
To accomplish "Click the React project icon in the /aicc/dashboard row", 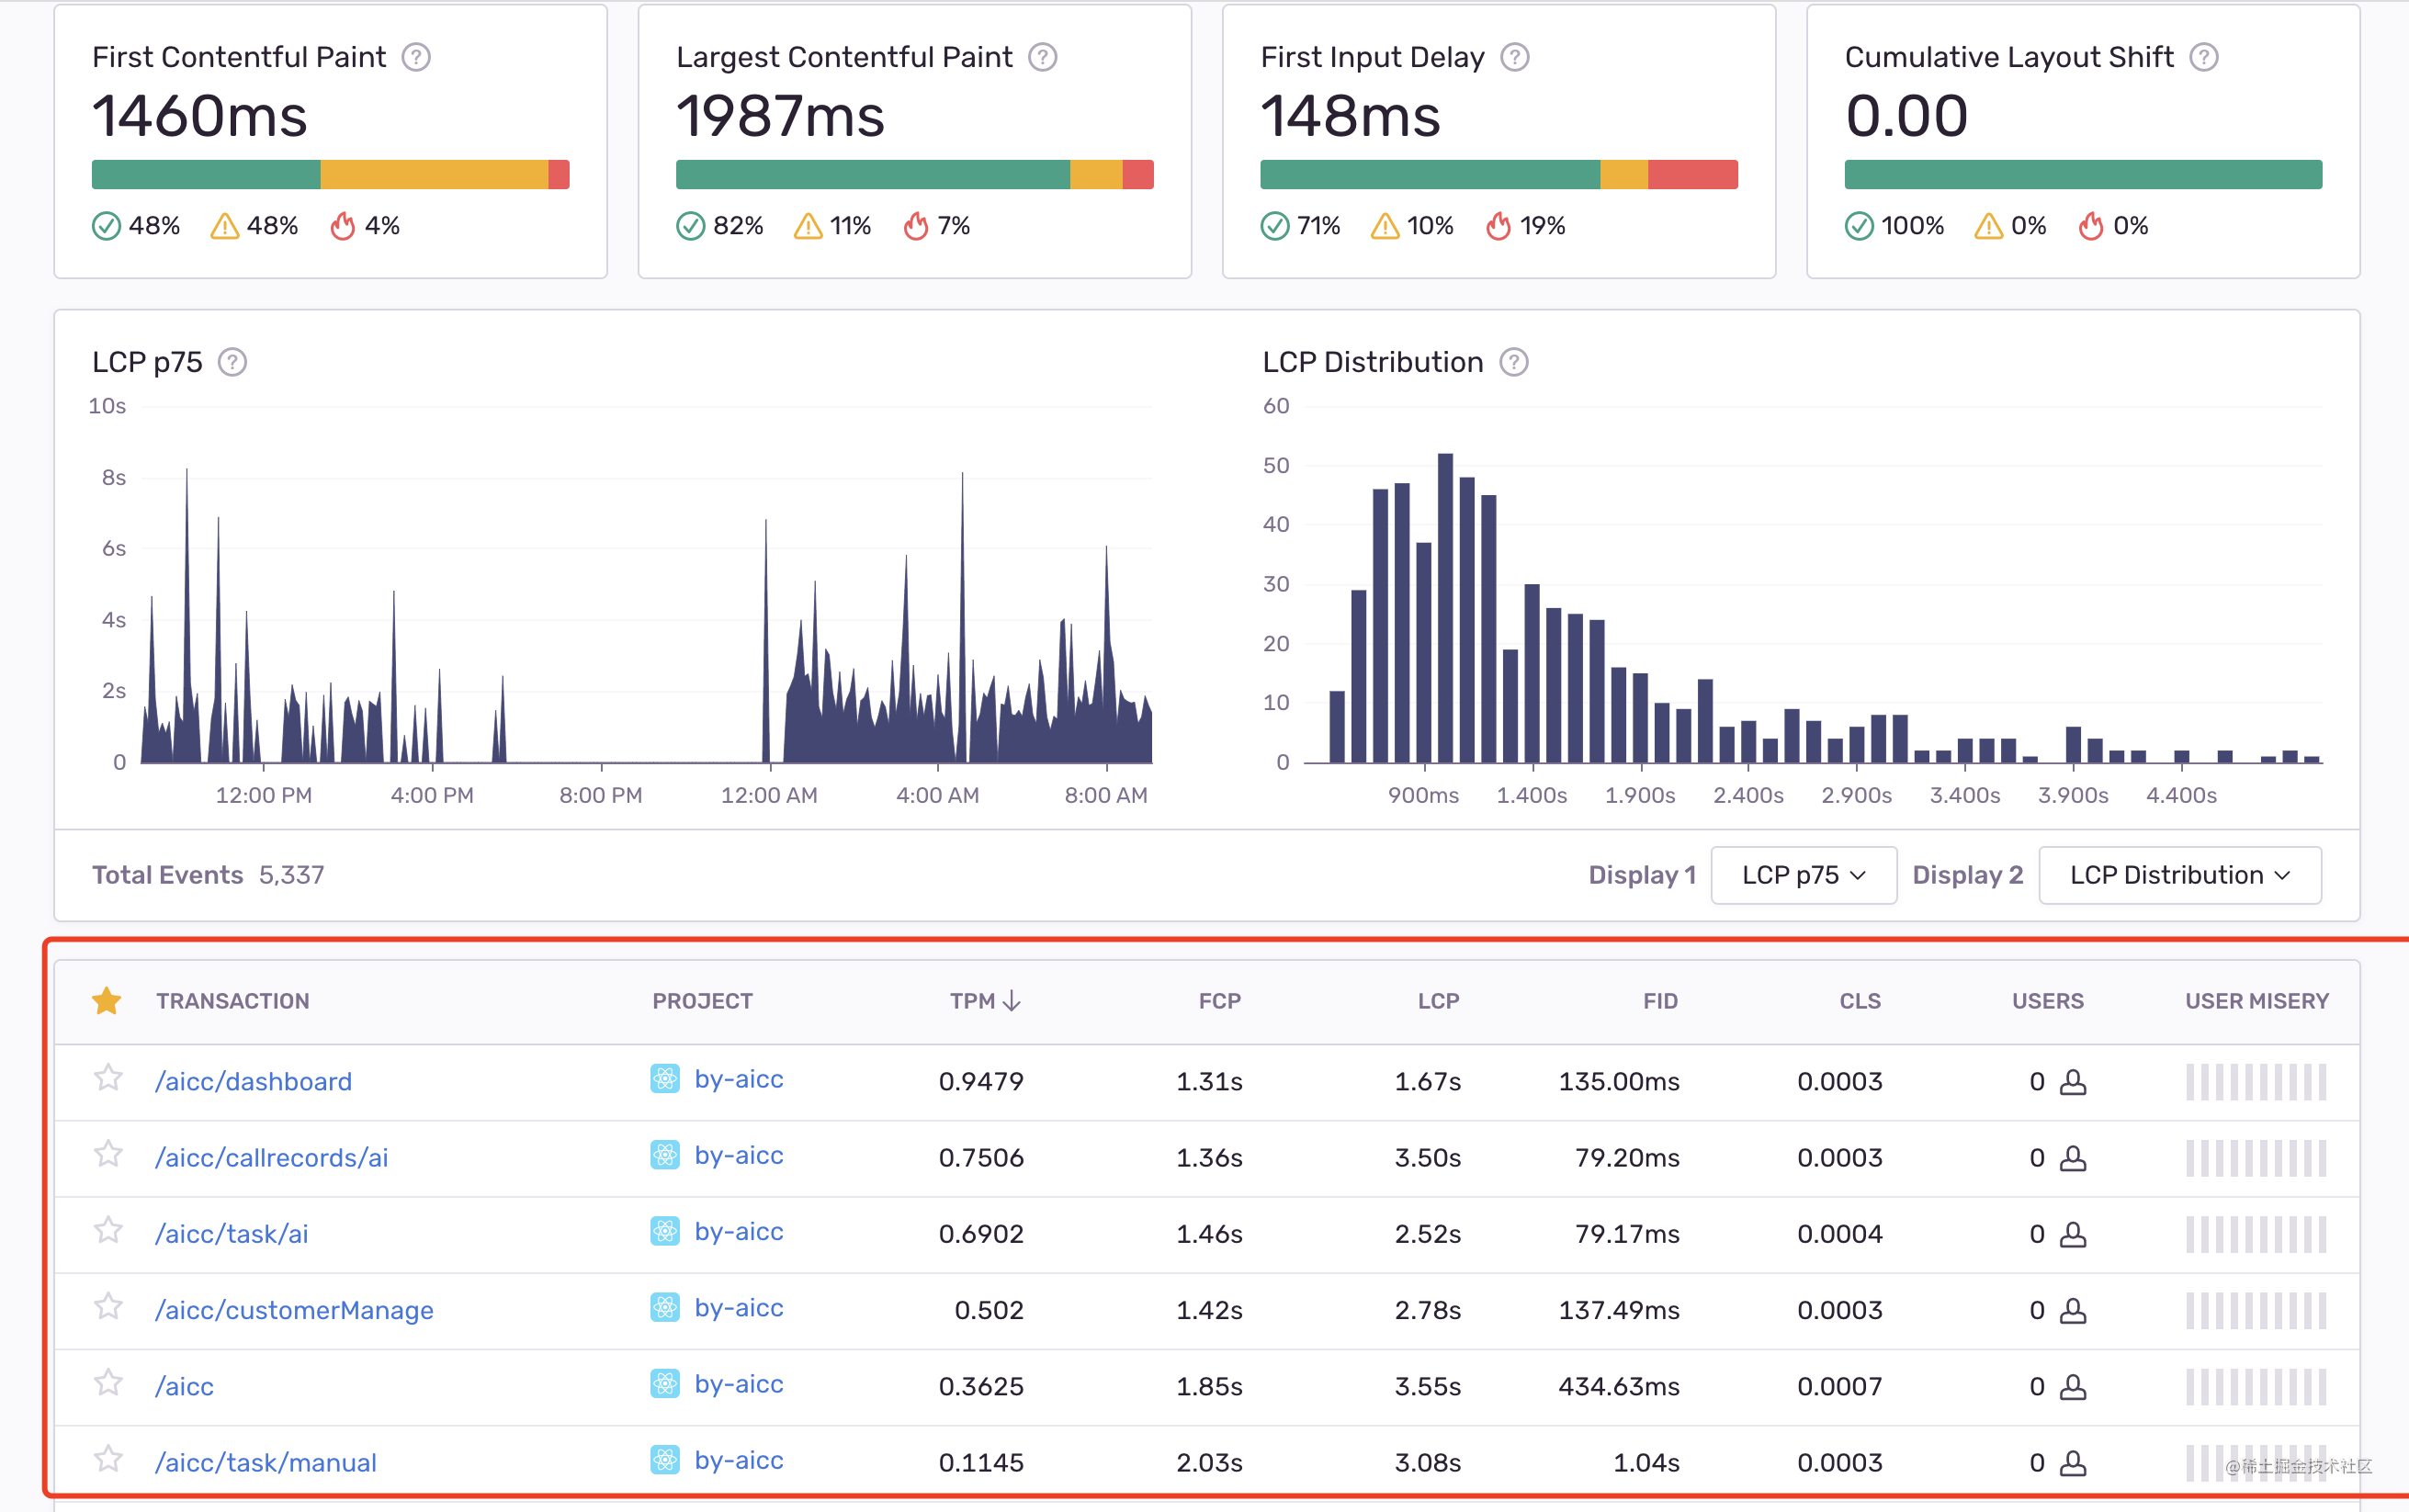I will (x=665, y=1079).
